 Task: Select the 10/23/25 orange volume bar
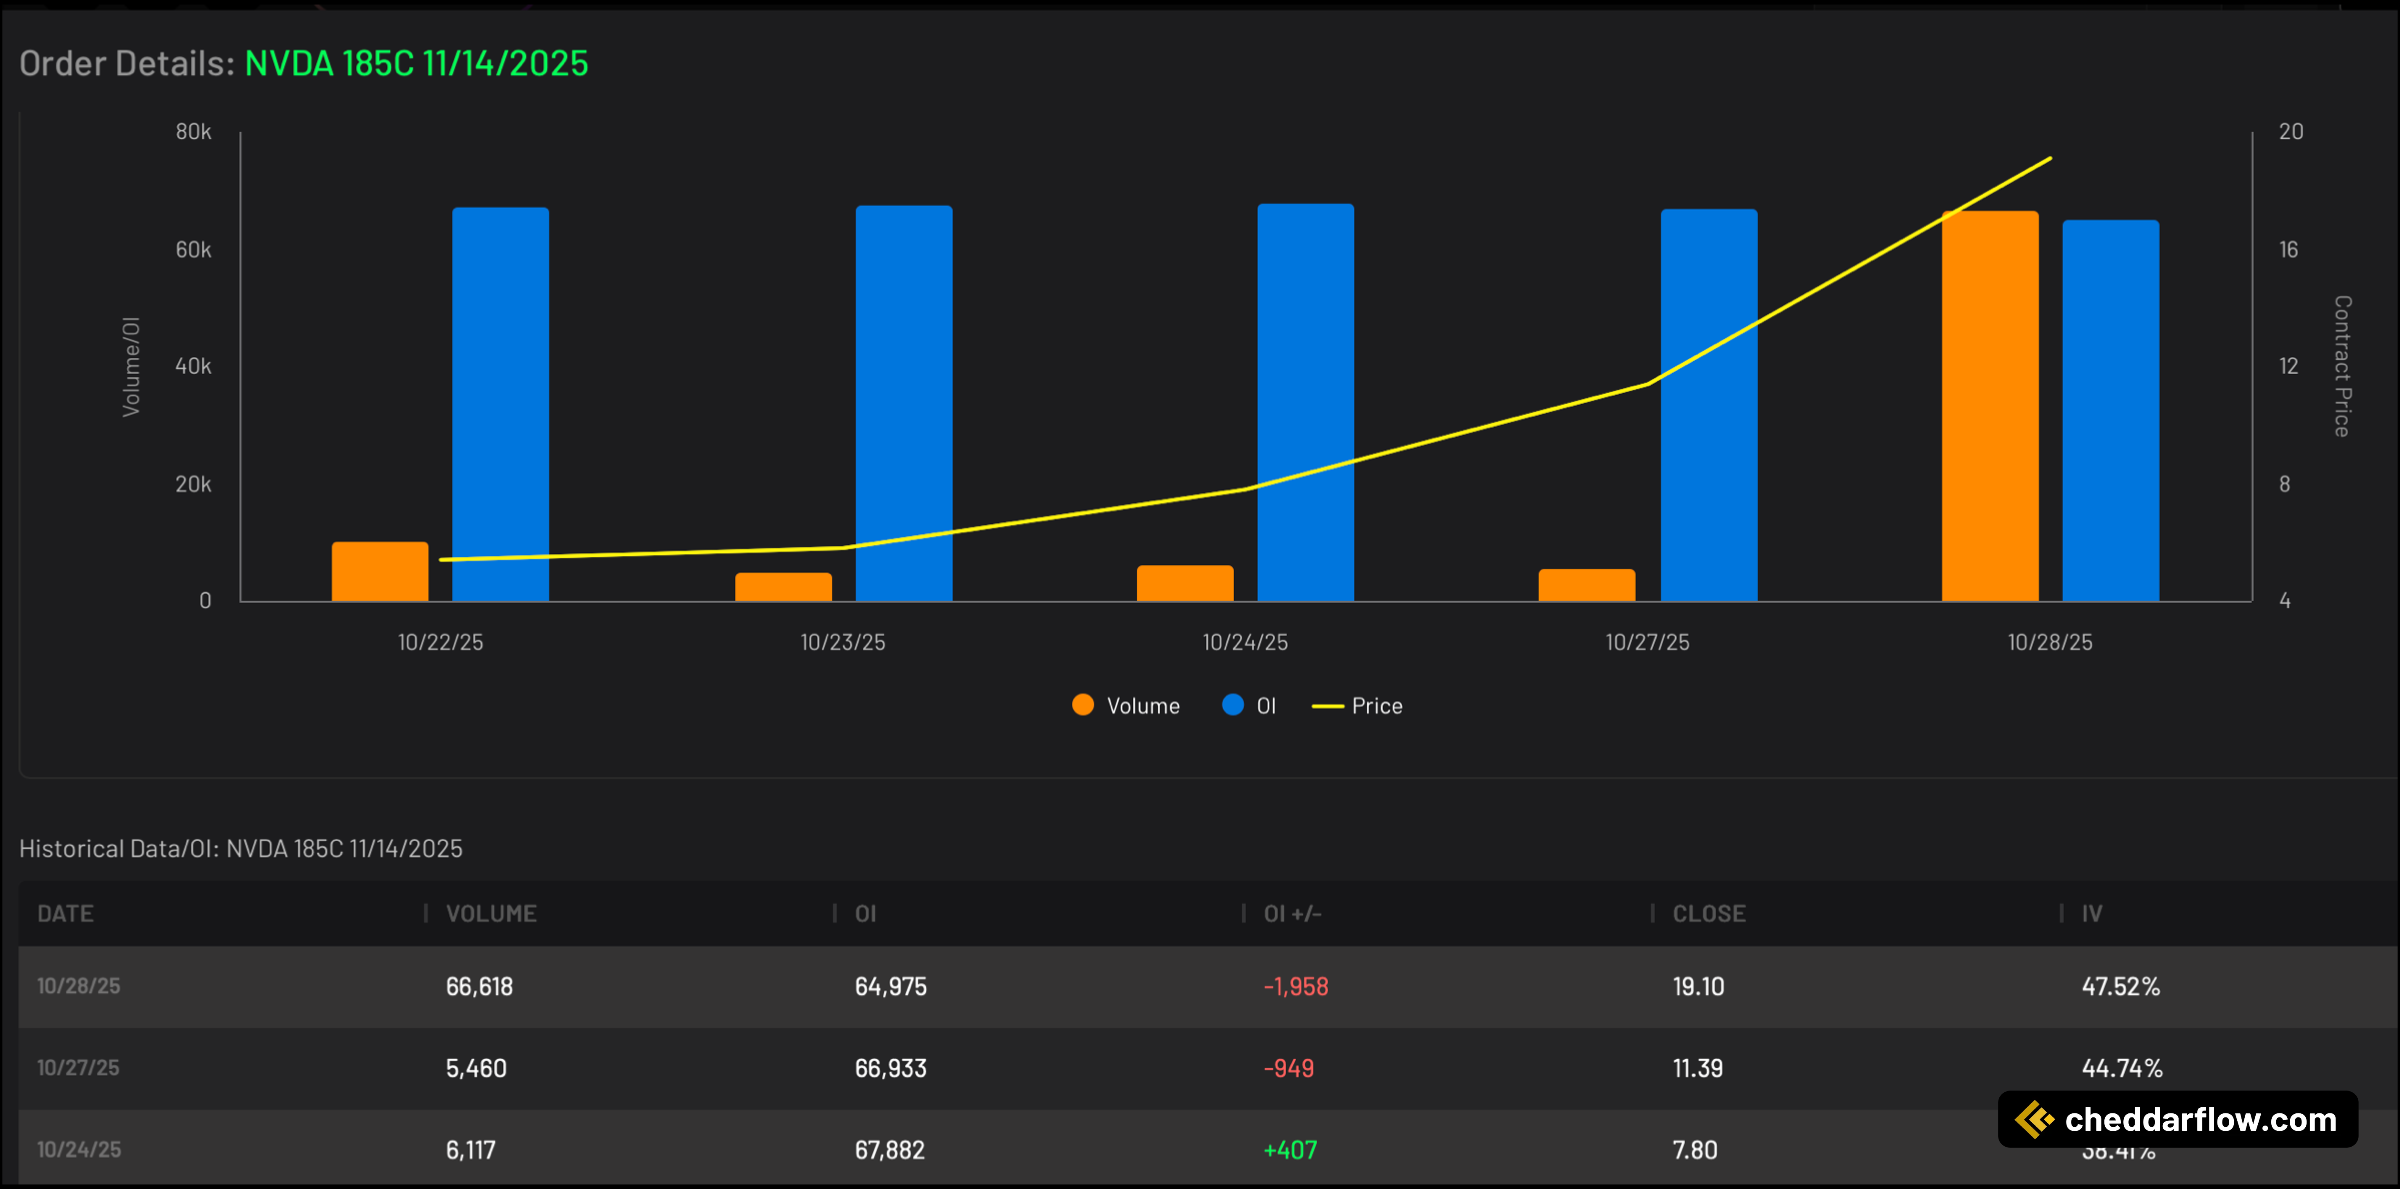pyautogui.click(x=783, y=587)
